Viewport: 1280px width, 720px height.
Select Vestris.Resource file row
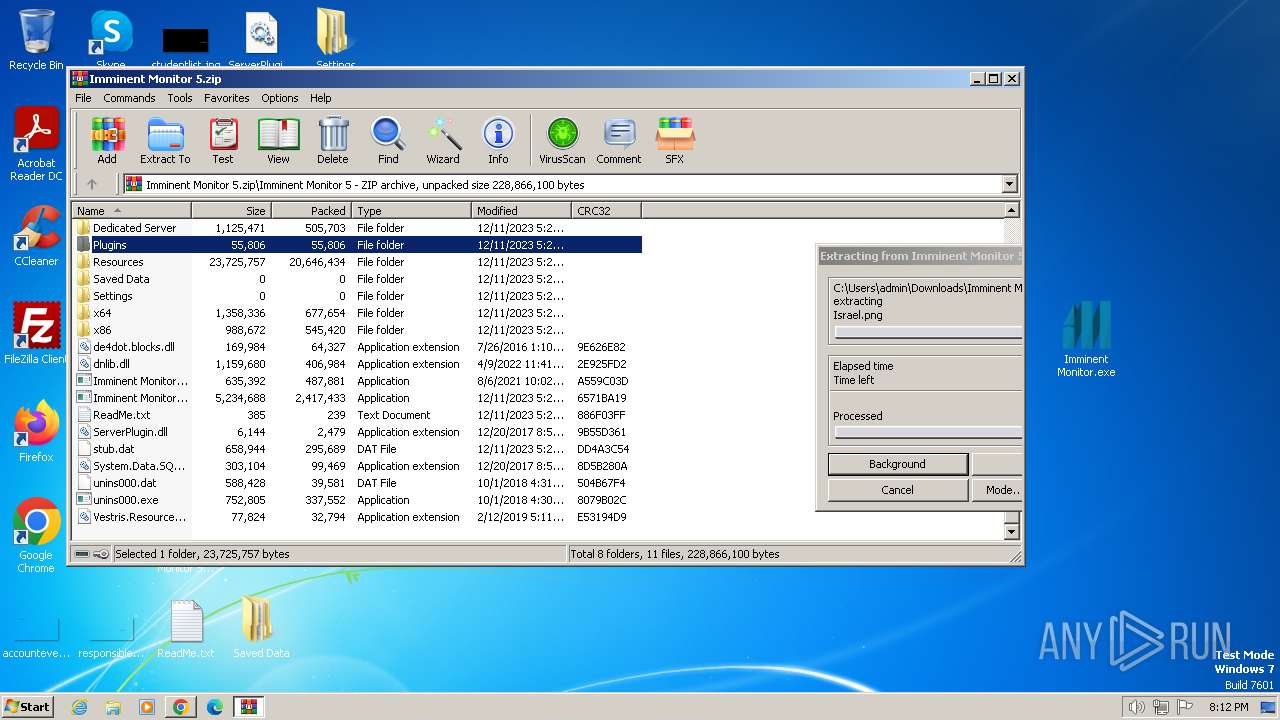click(357, 517)
